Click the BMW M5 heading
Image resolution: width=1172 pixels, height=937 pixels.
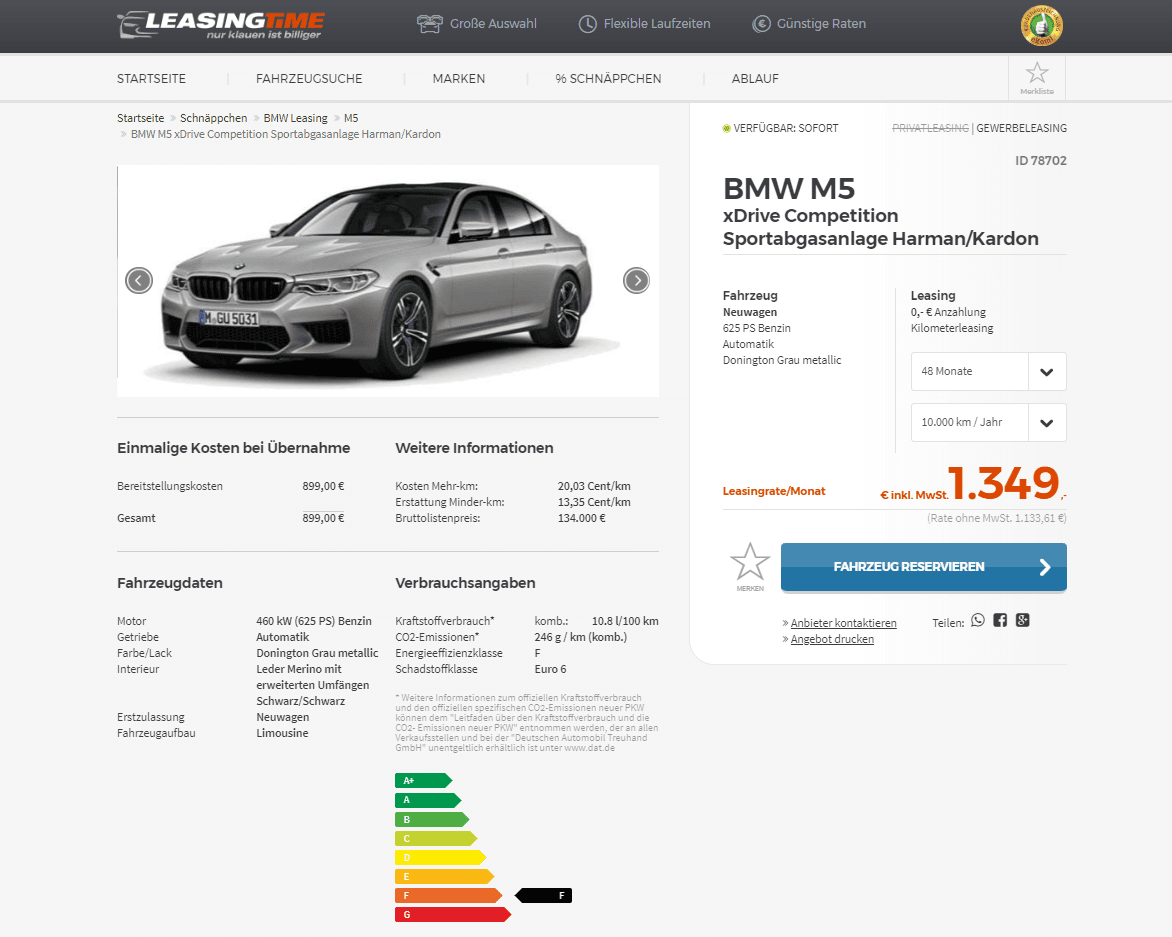tap(789, 188)
